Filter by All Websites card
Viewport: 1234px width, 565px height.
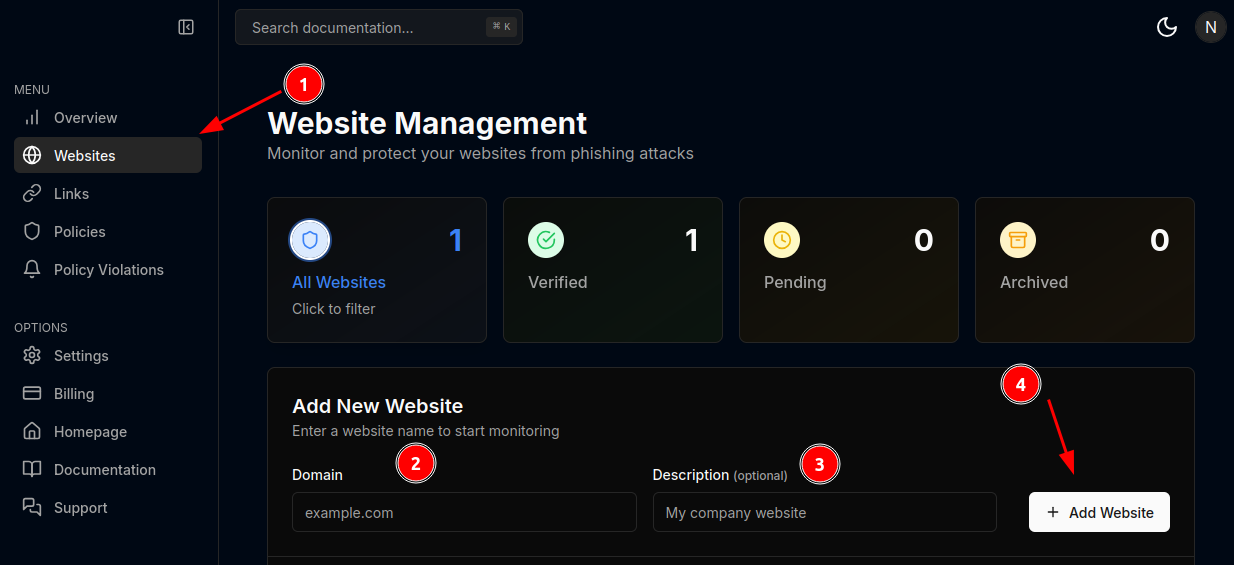[377, 270]
